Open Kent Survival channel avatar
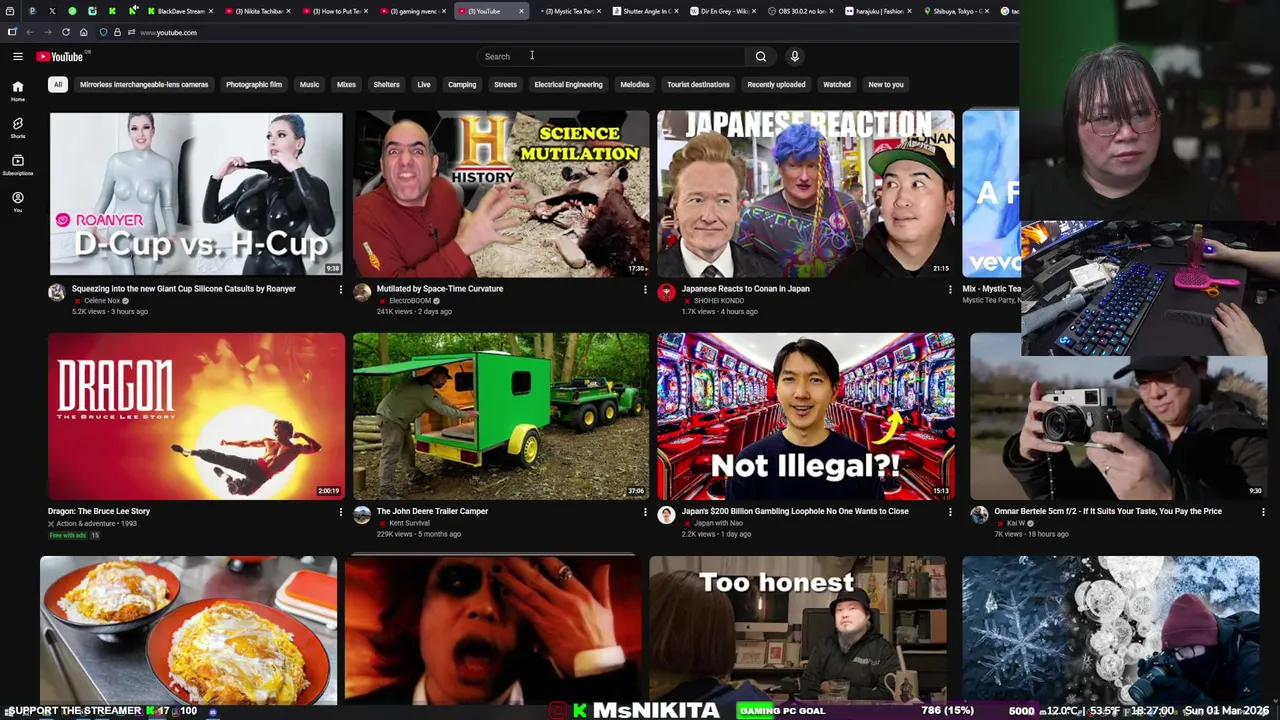Screen dimensions: 1280x720 (x=362, y=514)
